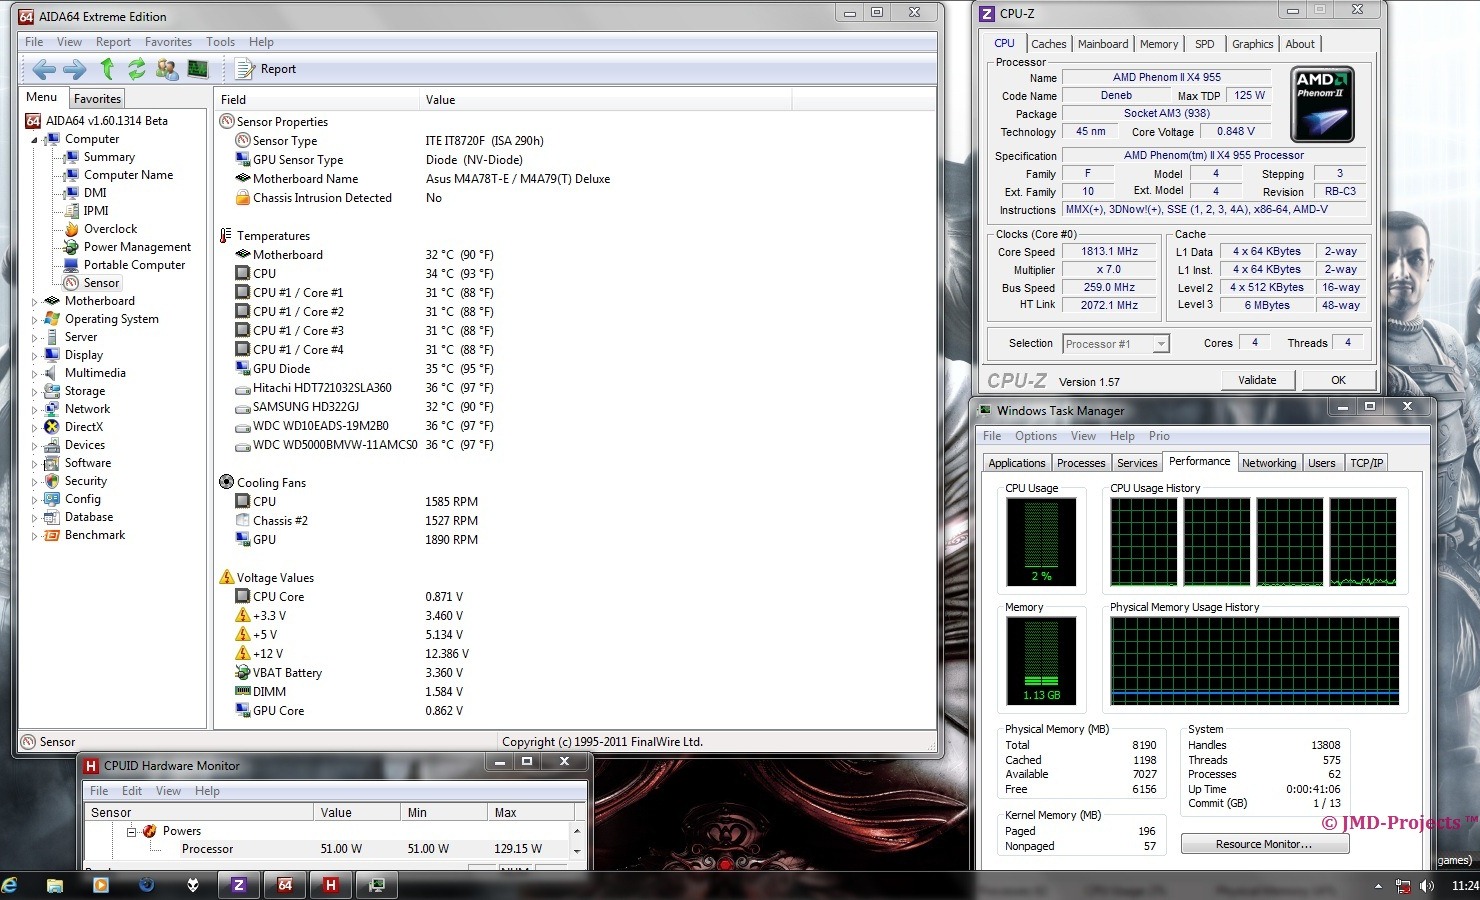Click the flame icon beside Powers in HWMonitor
The height and width of the screenshot is (900, 1480).
click(150, 831)
